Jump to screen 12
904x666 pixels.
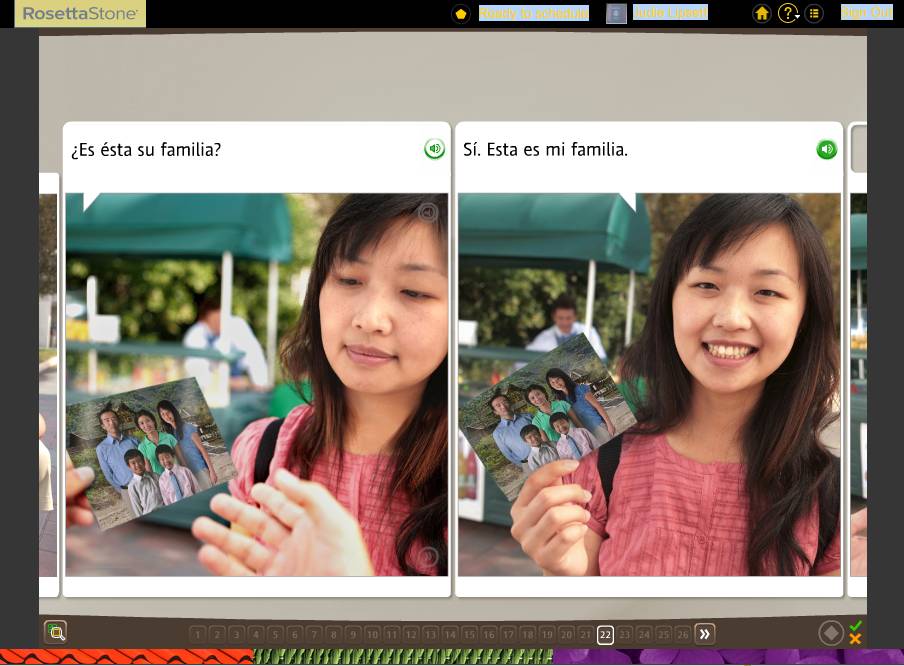click(411, 634)
